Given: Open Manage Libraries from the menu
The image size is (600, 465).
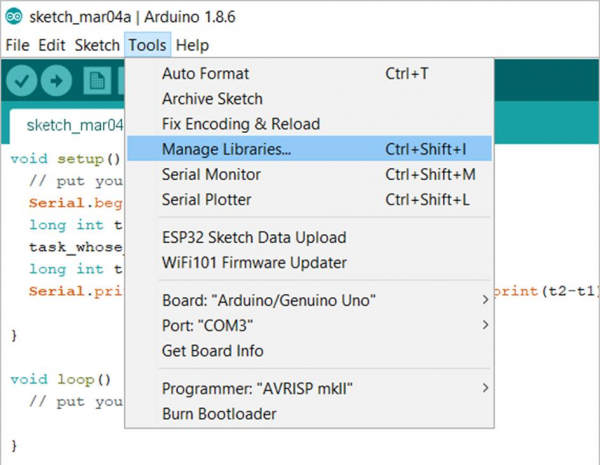Looking at the screenshot, I should coord(227,149).
